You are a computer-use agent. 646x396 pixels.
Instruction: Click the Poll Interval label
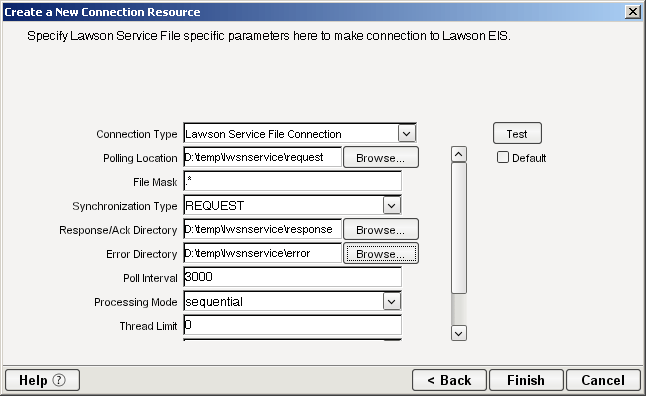coord(150,278)
